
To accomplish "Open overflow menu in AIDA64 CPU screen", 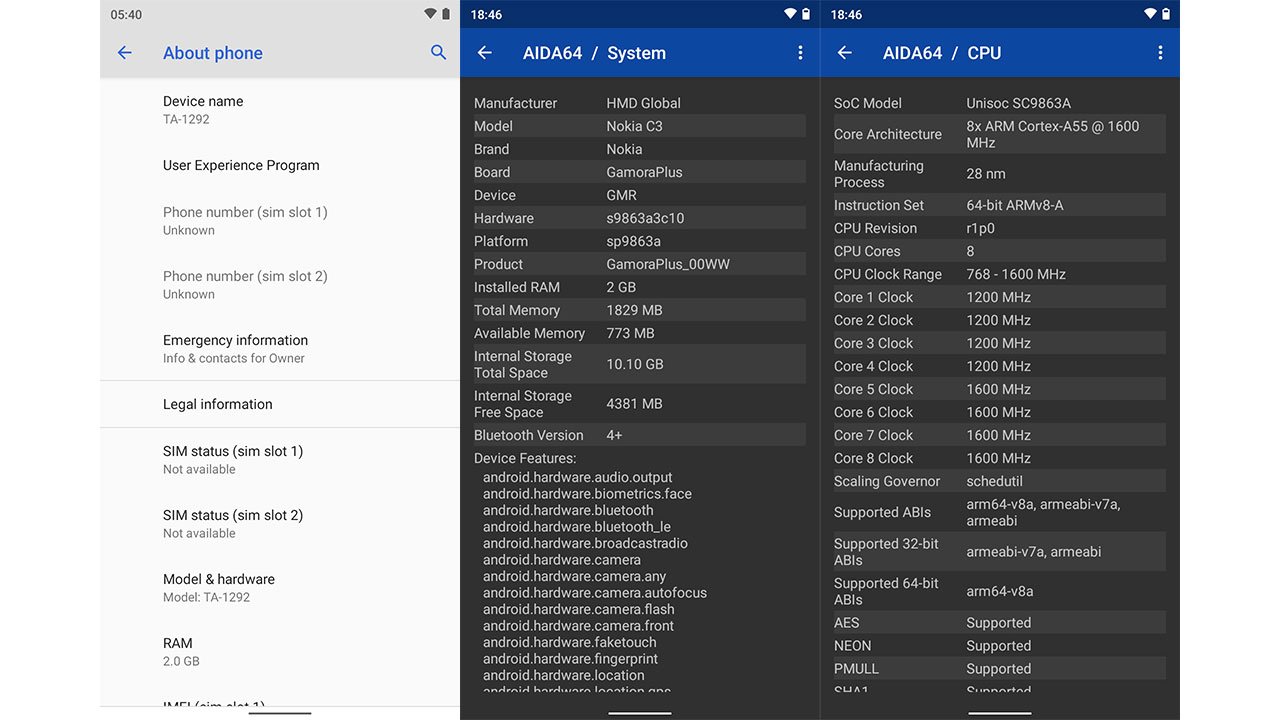I will tap(1160, 53).
